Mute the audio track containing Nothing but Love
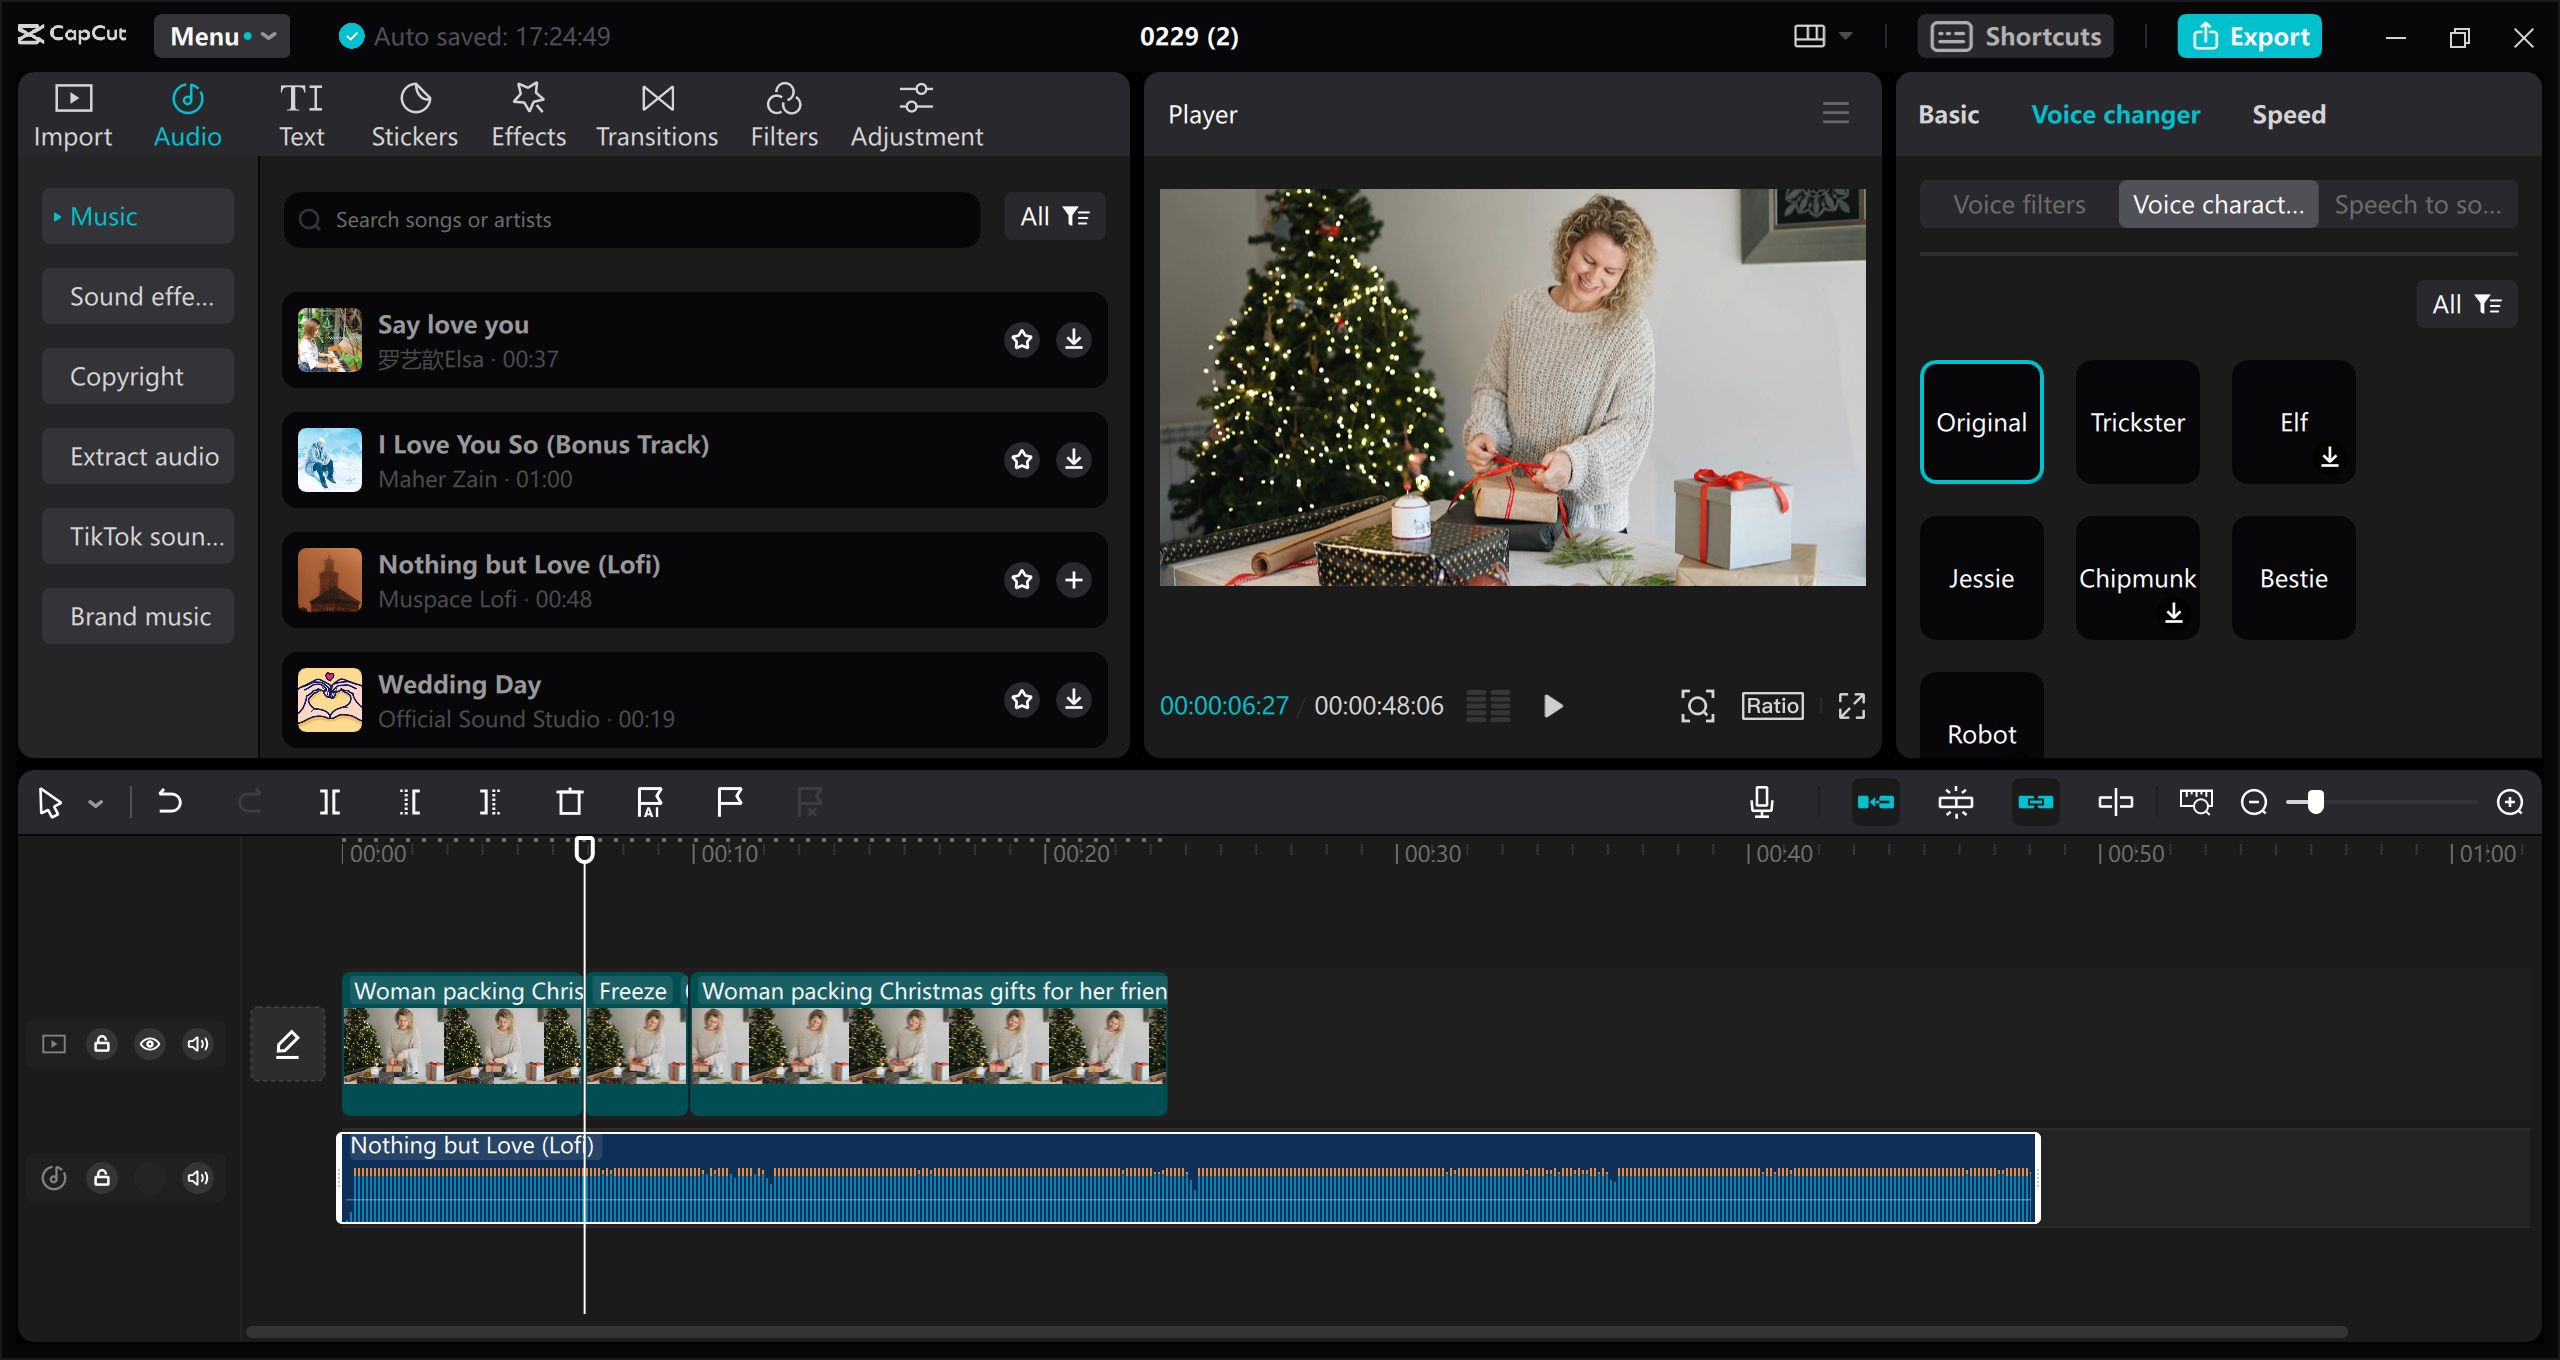The width and height of the screenshot is (2560, 1360). pyautogui.click(x=197, y=1177)
